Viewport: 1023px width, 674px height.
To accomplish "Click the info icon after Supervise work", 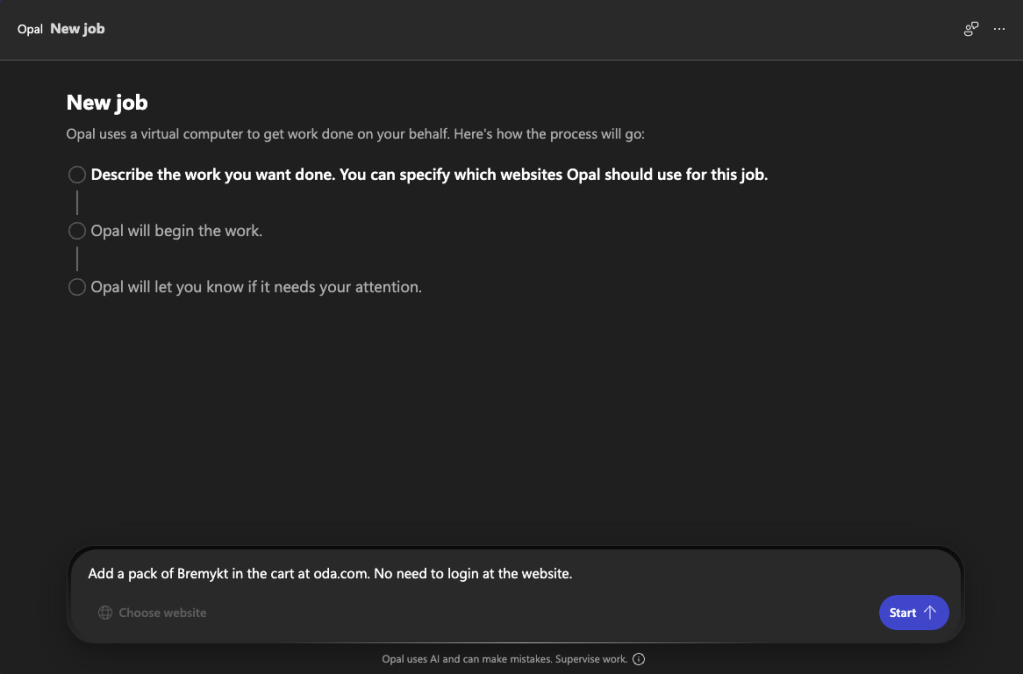I will 639,659.
